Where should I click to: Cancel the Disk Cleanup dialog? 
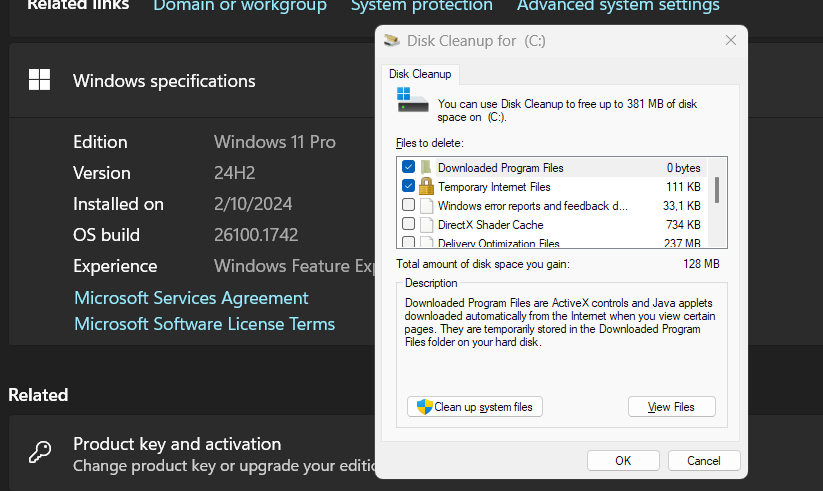(704, 461)
